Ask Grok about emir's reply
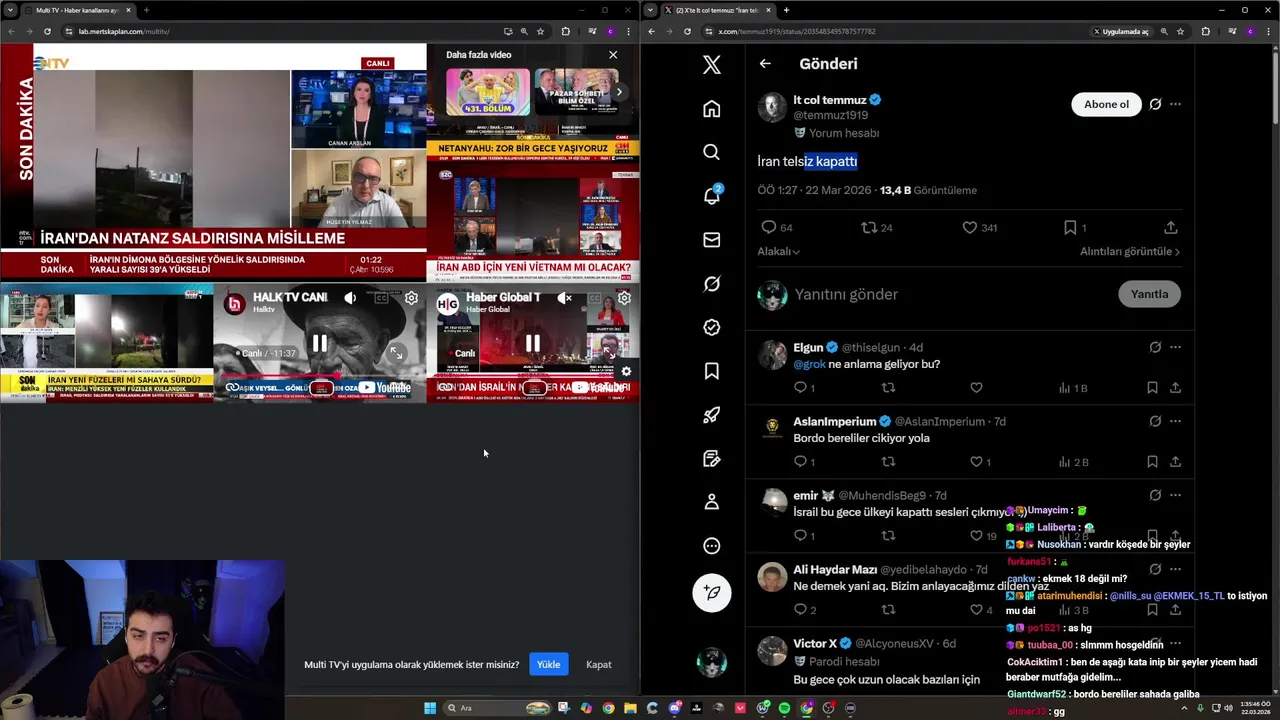The width and height of the screenshot is (1280, 720). point(1155,495)
